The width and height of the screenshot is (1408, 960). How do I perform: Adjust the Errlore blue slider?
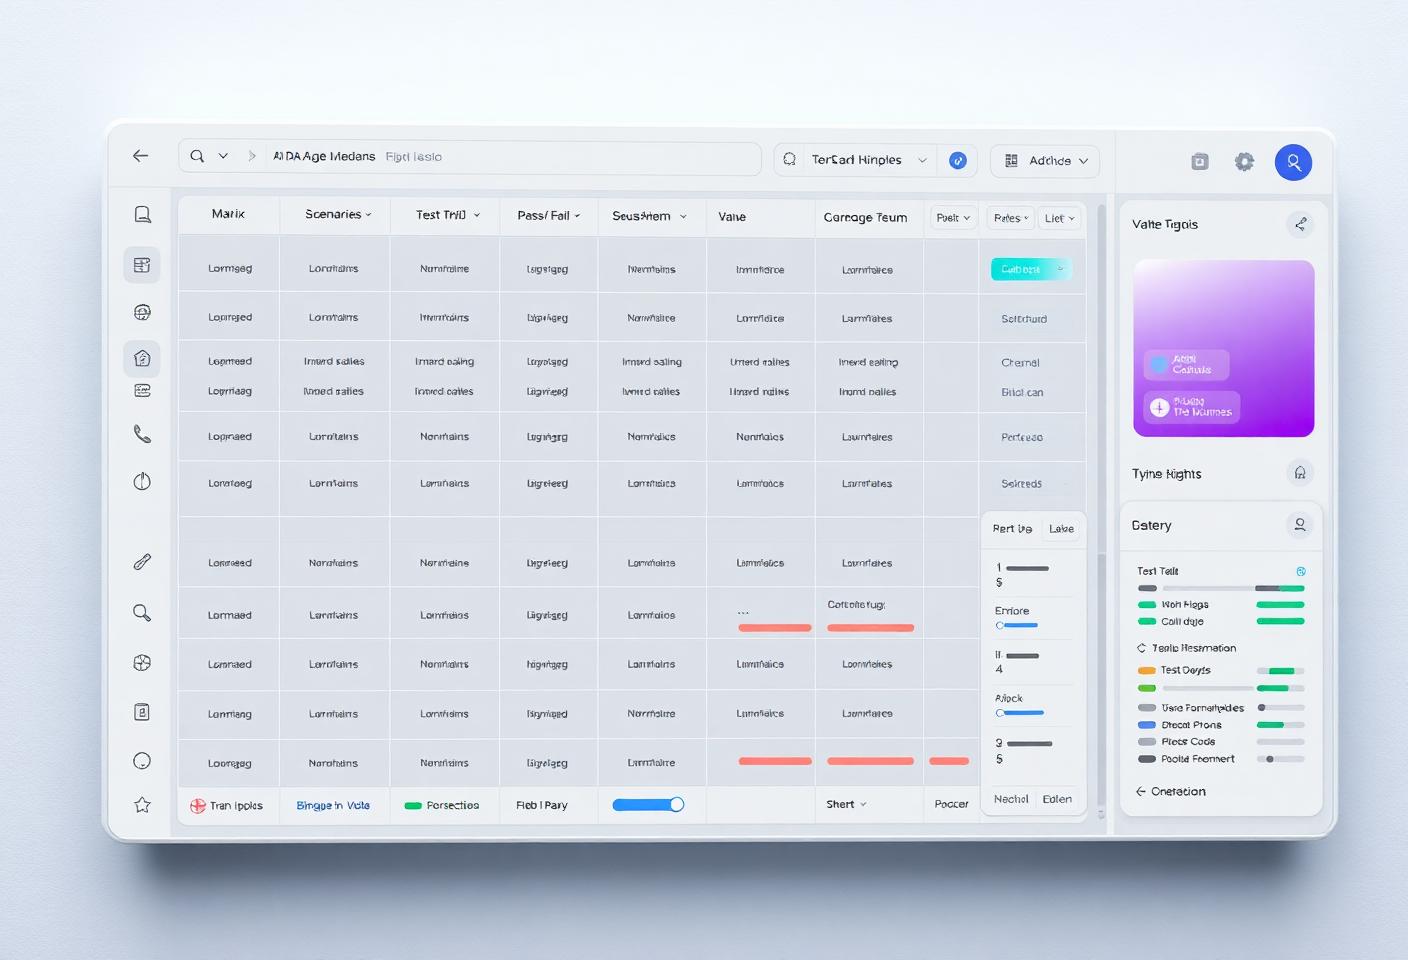coord(1017,625)
